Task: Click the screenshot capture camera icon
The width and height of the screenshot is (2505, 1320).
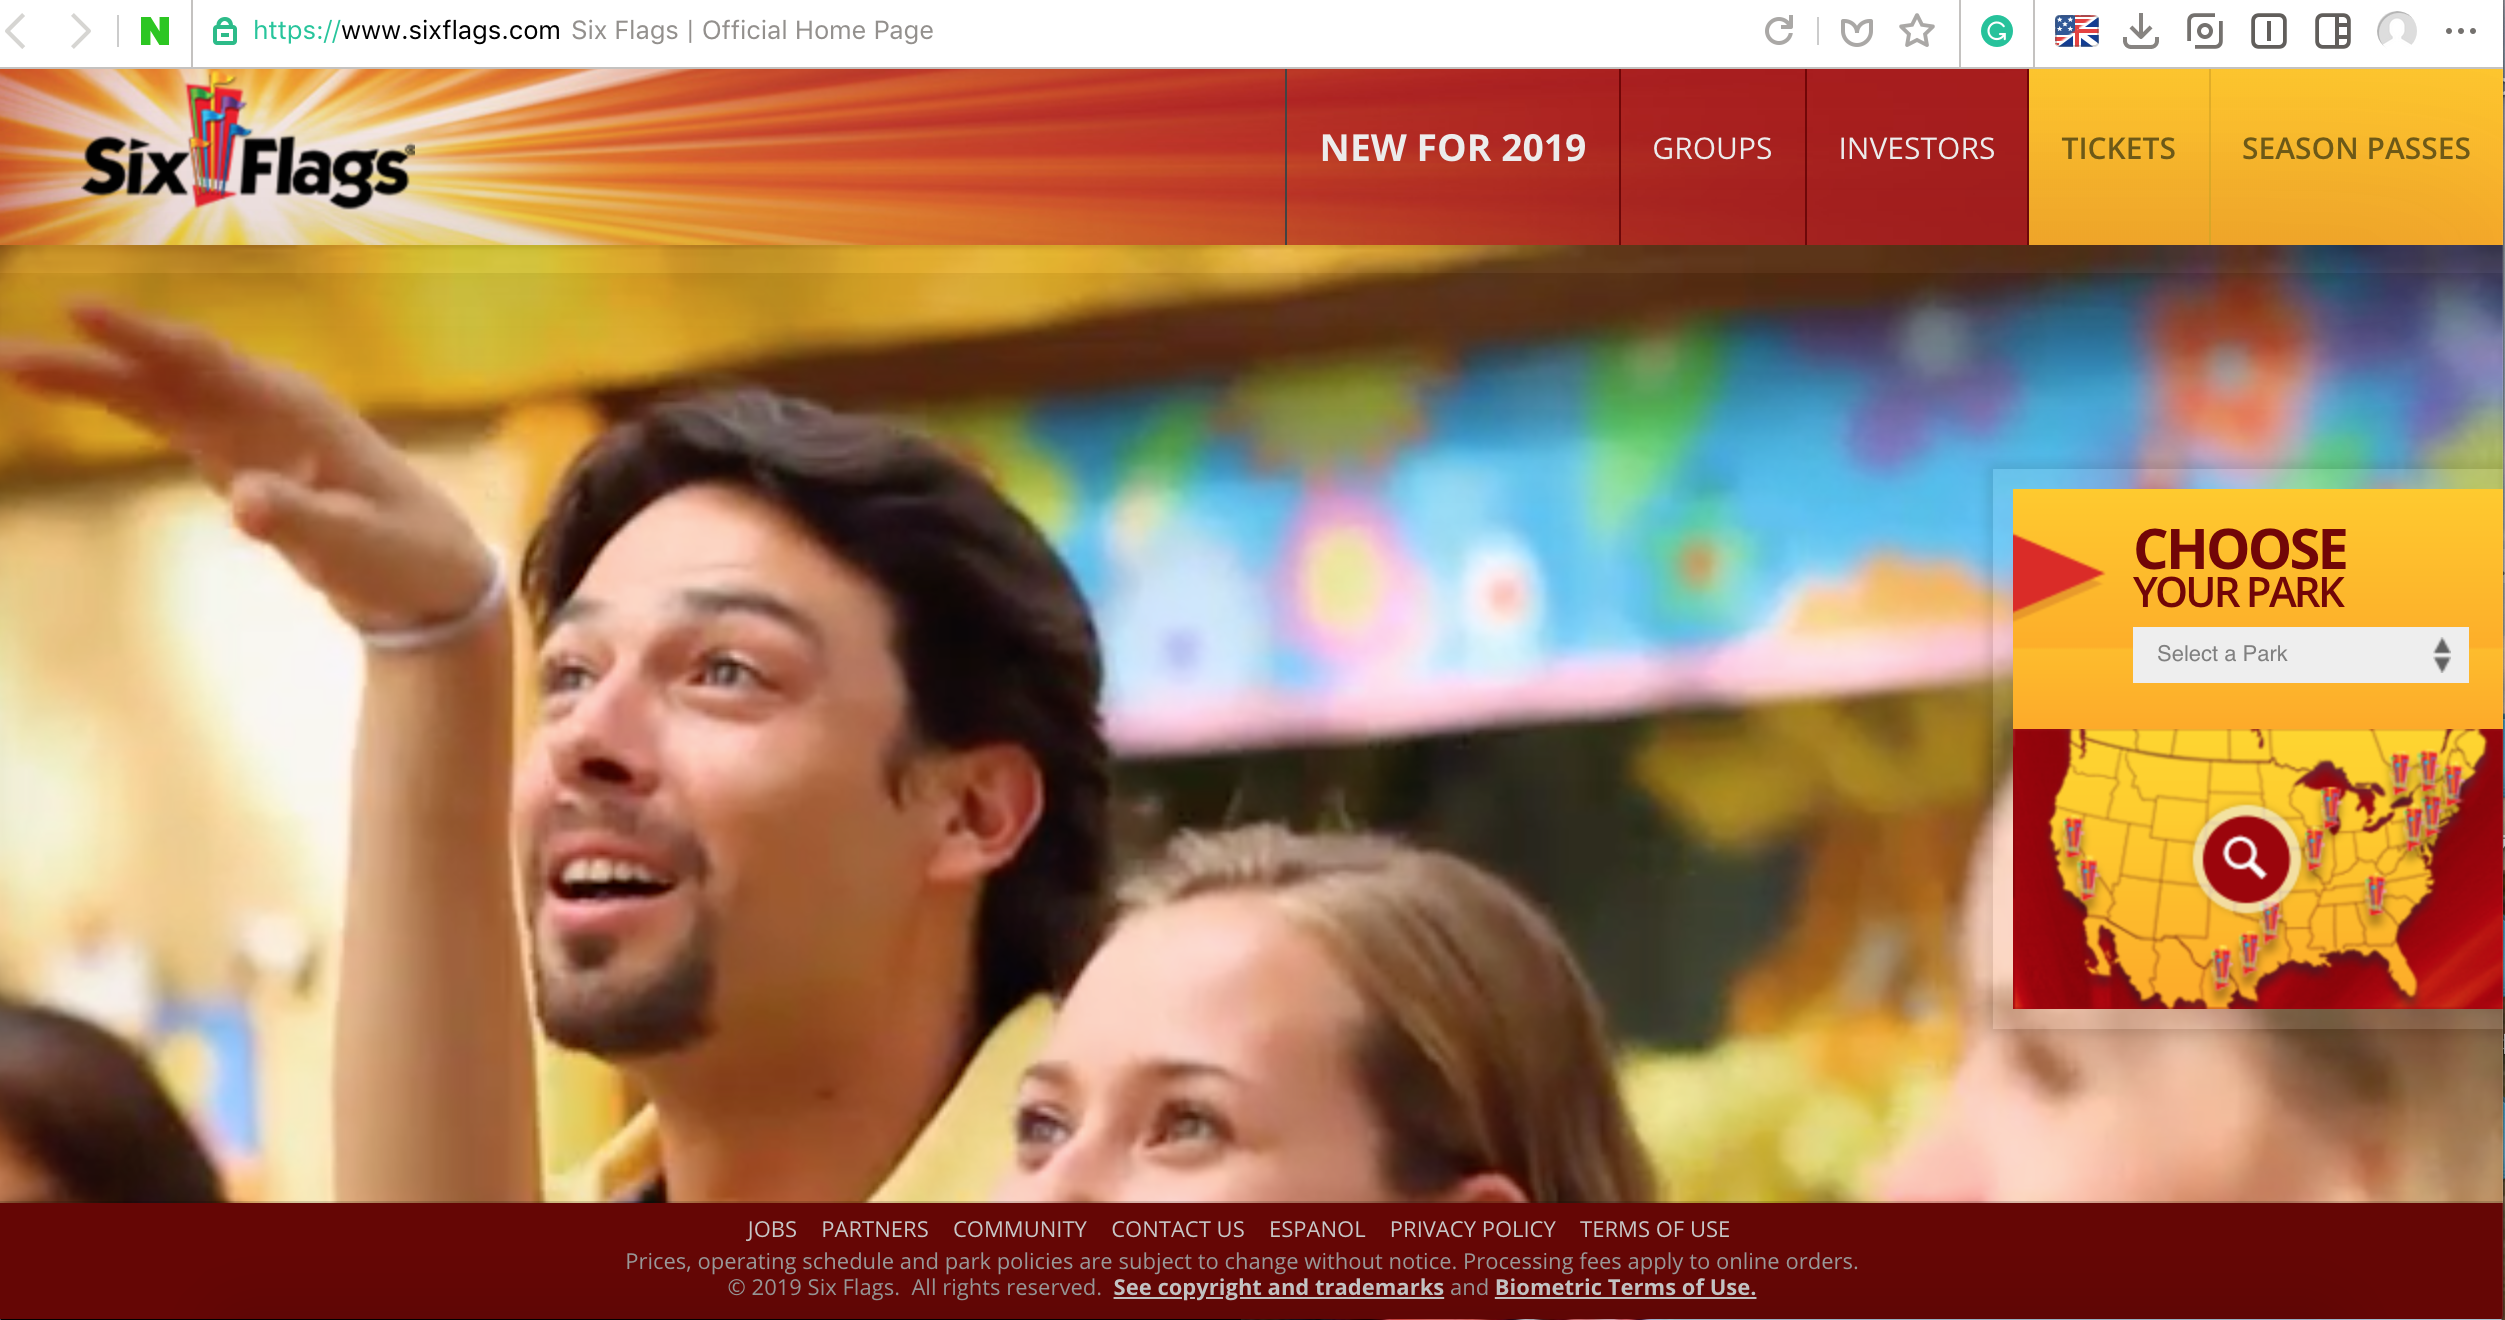Action: [x=2204, y=31]
